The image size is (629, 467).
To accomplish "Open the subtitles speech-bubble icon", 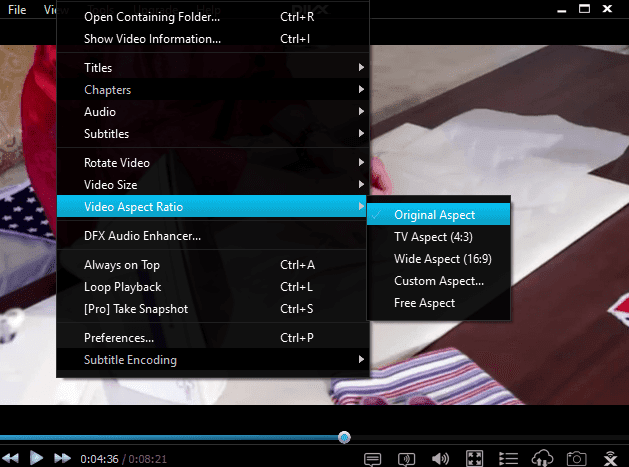I will pos(372,459).
